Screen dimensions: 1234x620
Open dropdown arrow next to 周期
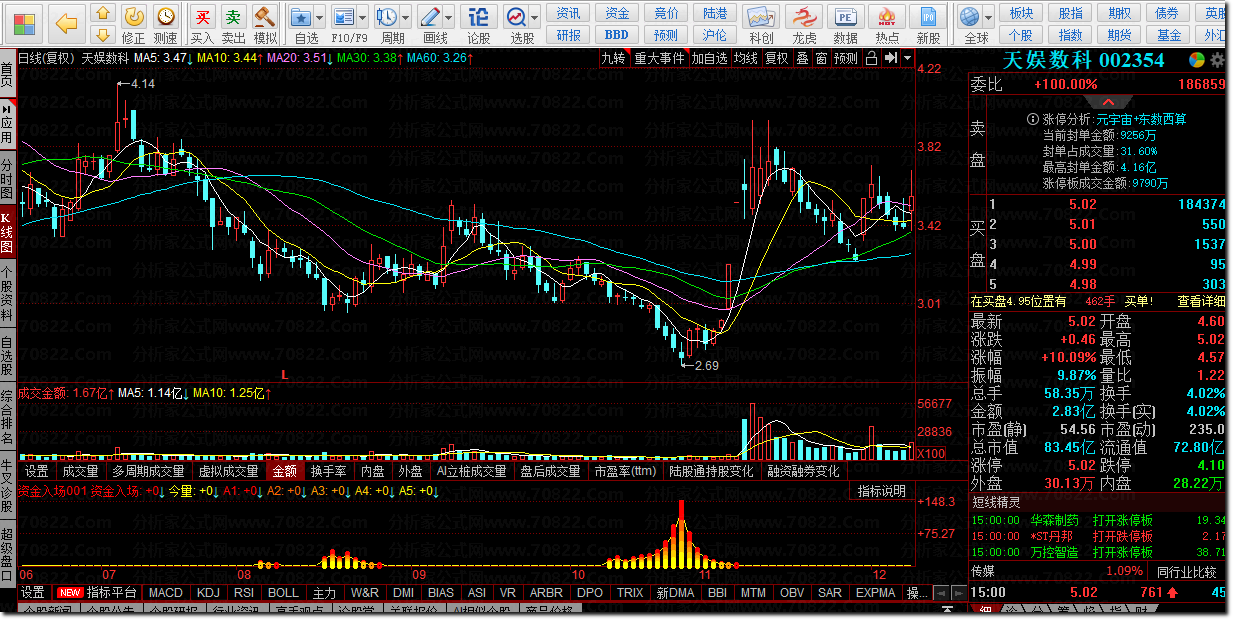[405, 18]
